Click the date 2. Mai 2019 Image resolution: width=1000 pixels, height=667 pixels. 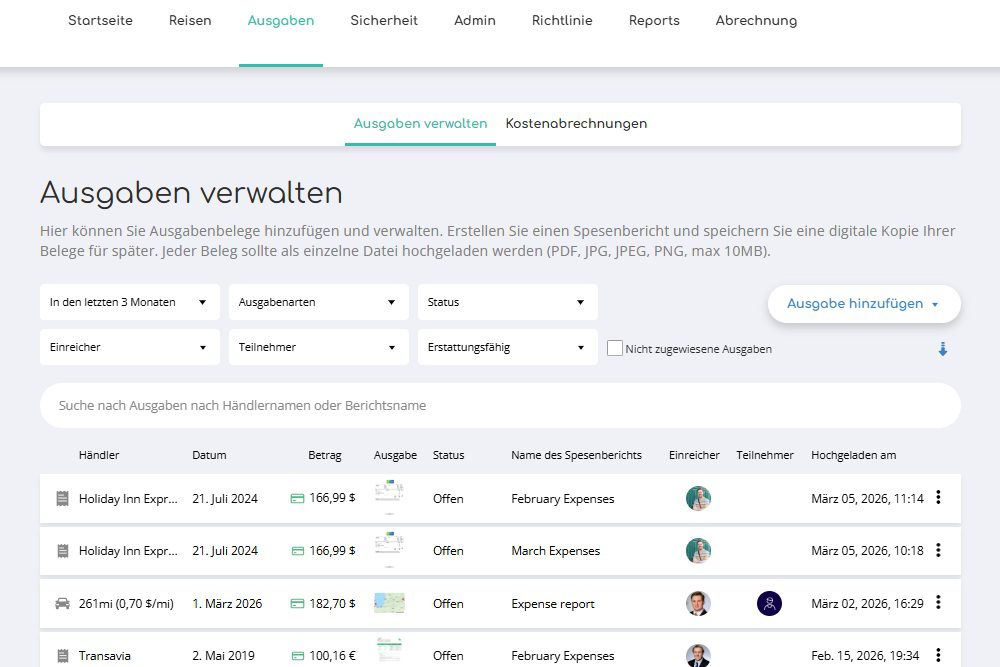pyautogui.click(x=223, y=656)
